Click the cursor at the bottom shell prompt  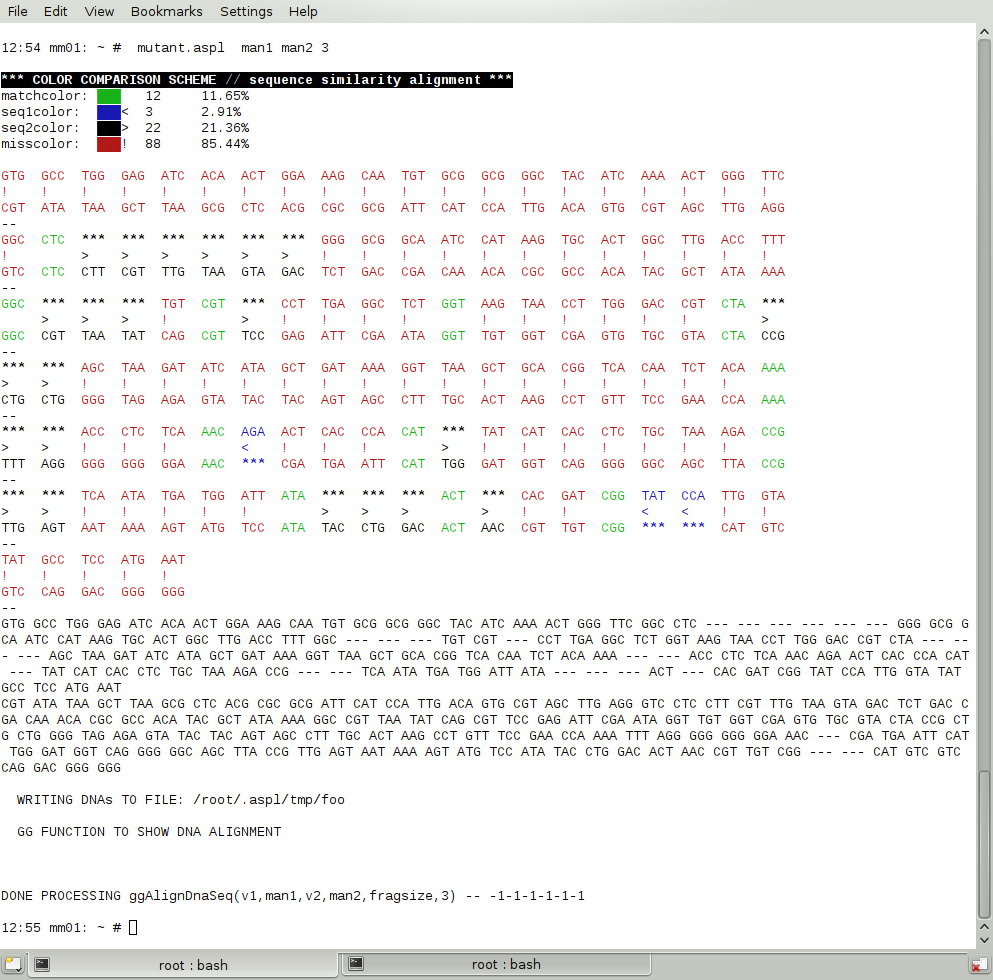click(133, 928)
